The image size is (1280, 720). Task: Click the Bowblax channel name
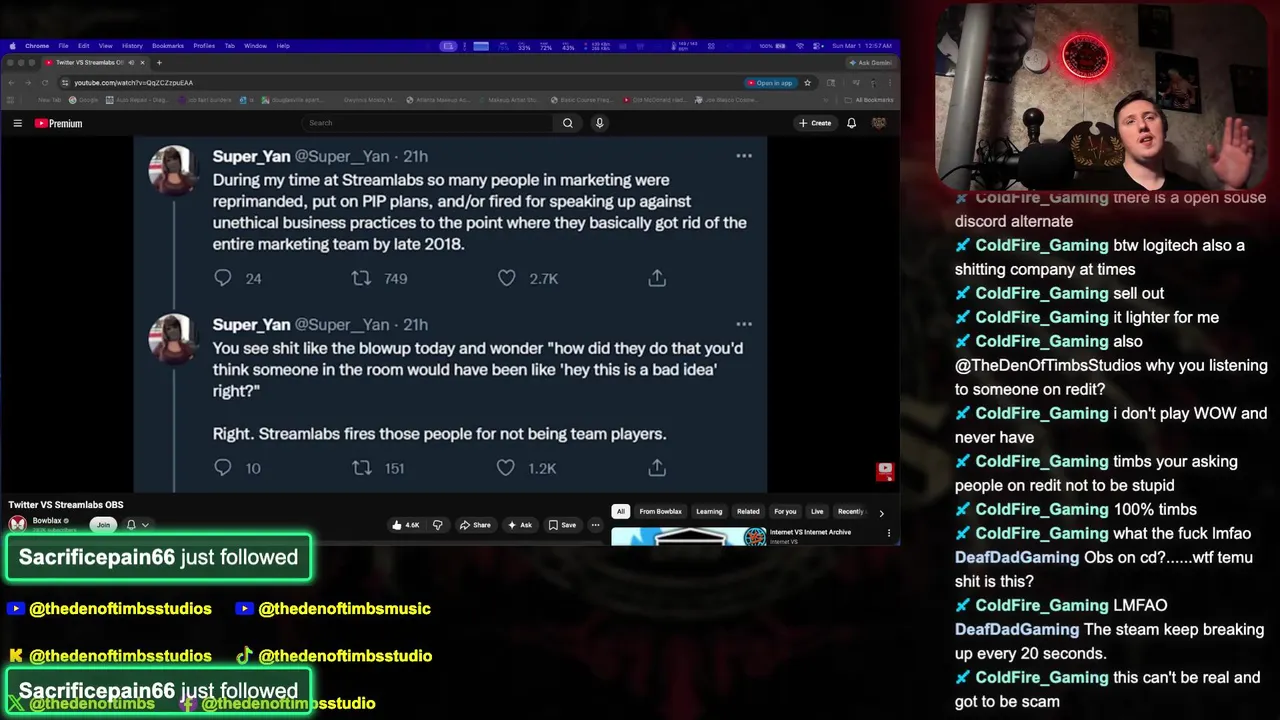pyautogui.click(x=47, y=521)
